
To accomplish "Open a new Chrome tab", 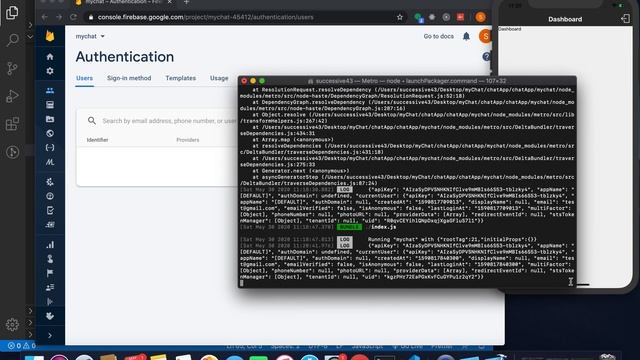I will (186, 2).
